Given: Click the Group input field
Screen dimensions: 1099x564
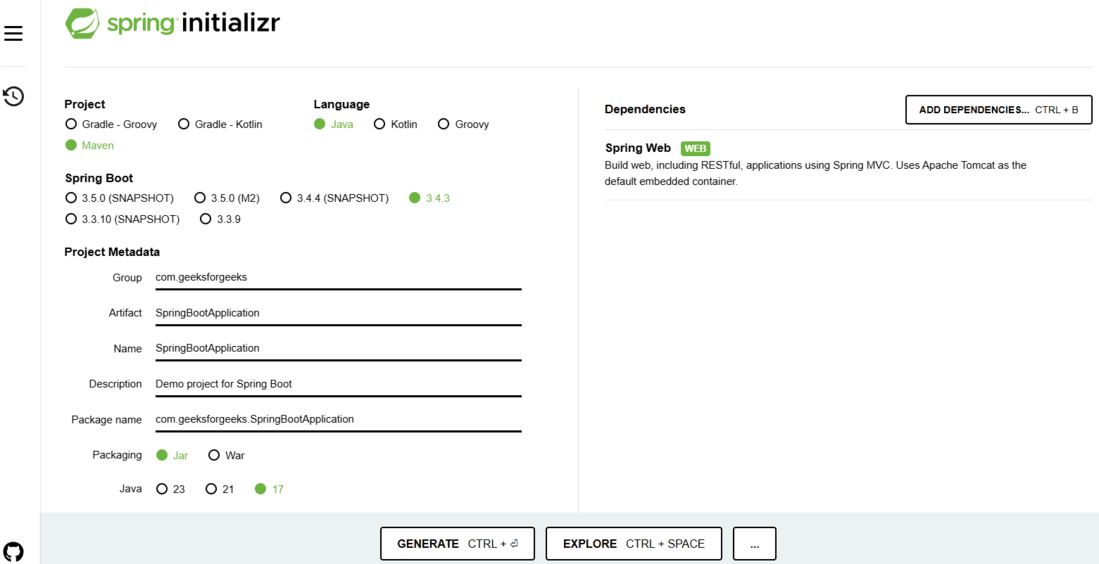Looking at the screenshot, I should [x=337, y=277].
